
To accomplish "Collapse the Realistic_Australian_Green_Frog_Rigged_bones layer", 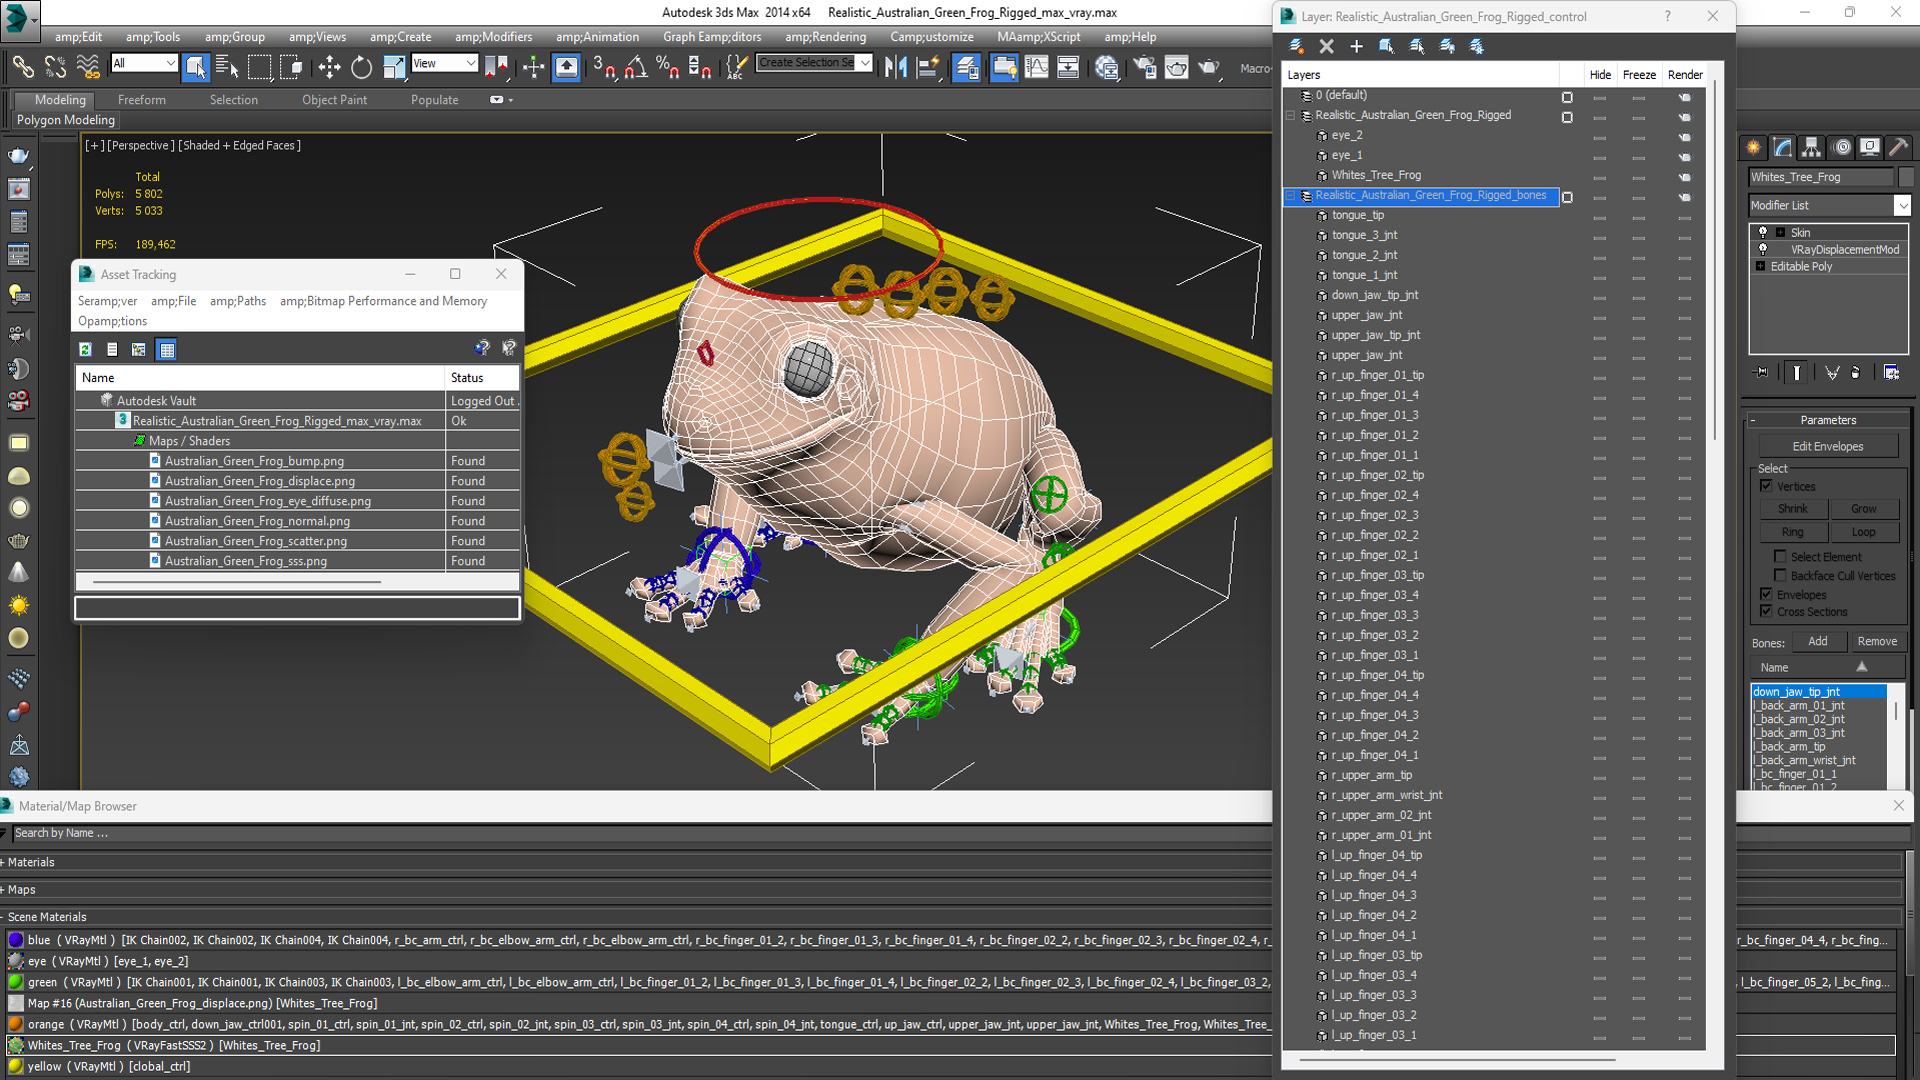I will tap(1291, 195).
